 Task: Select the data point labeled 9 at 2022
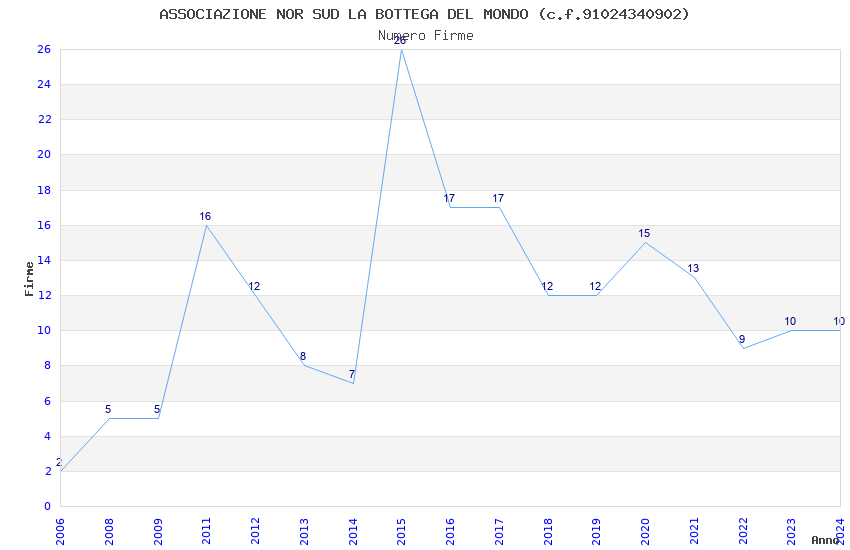(743, 348)
